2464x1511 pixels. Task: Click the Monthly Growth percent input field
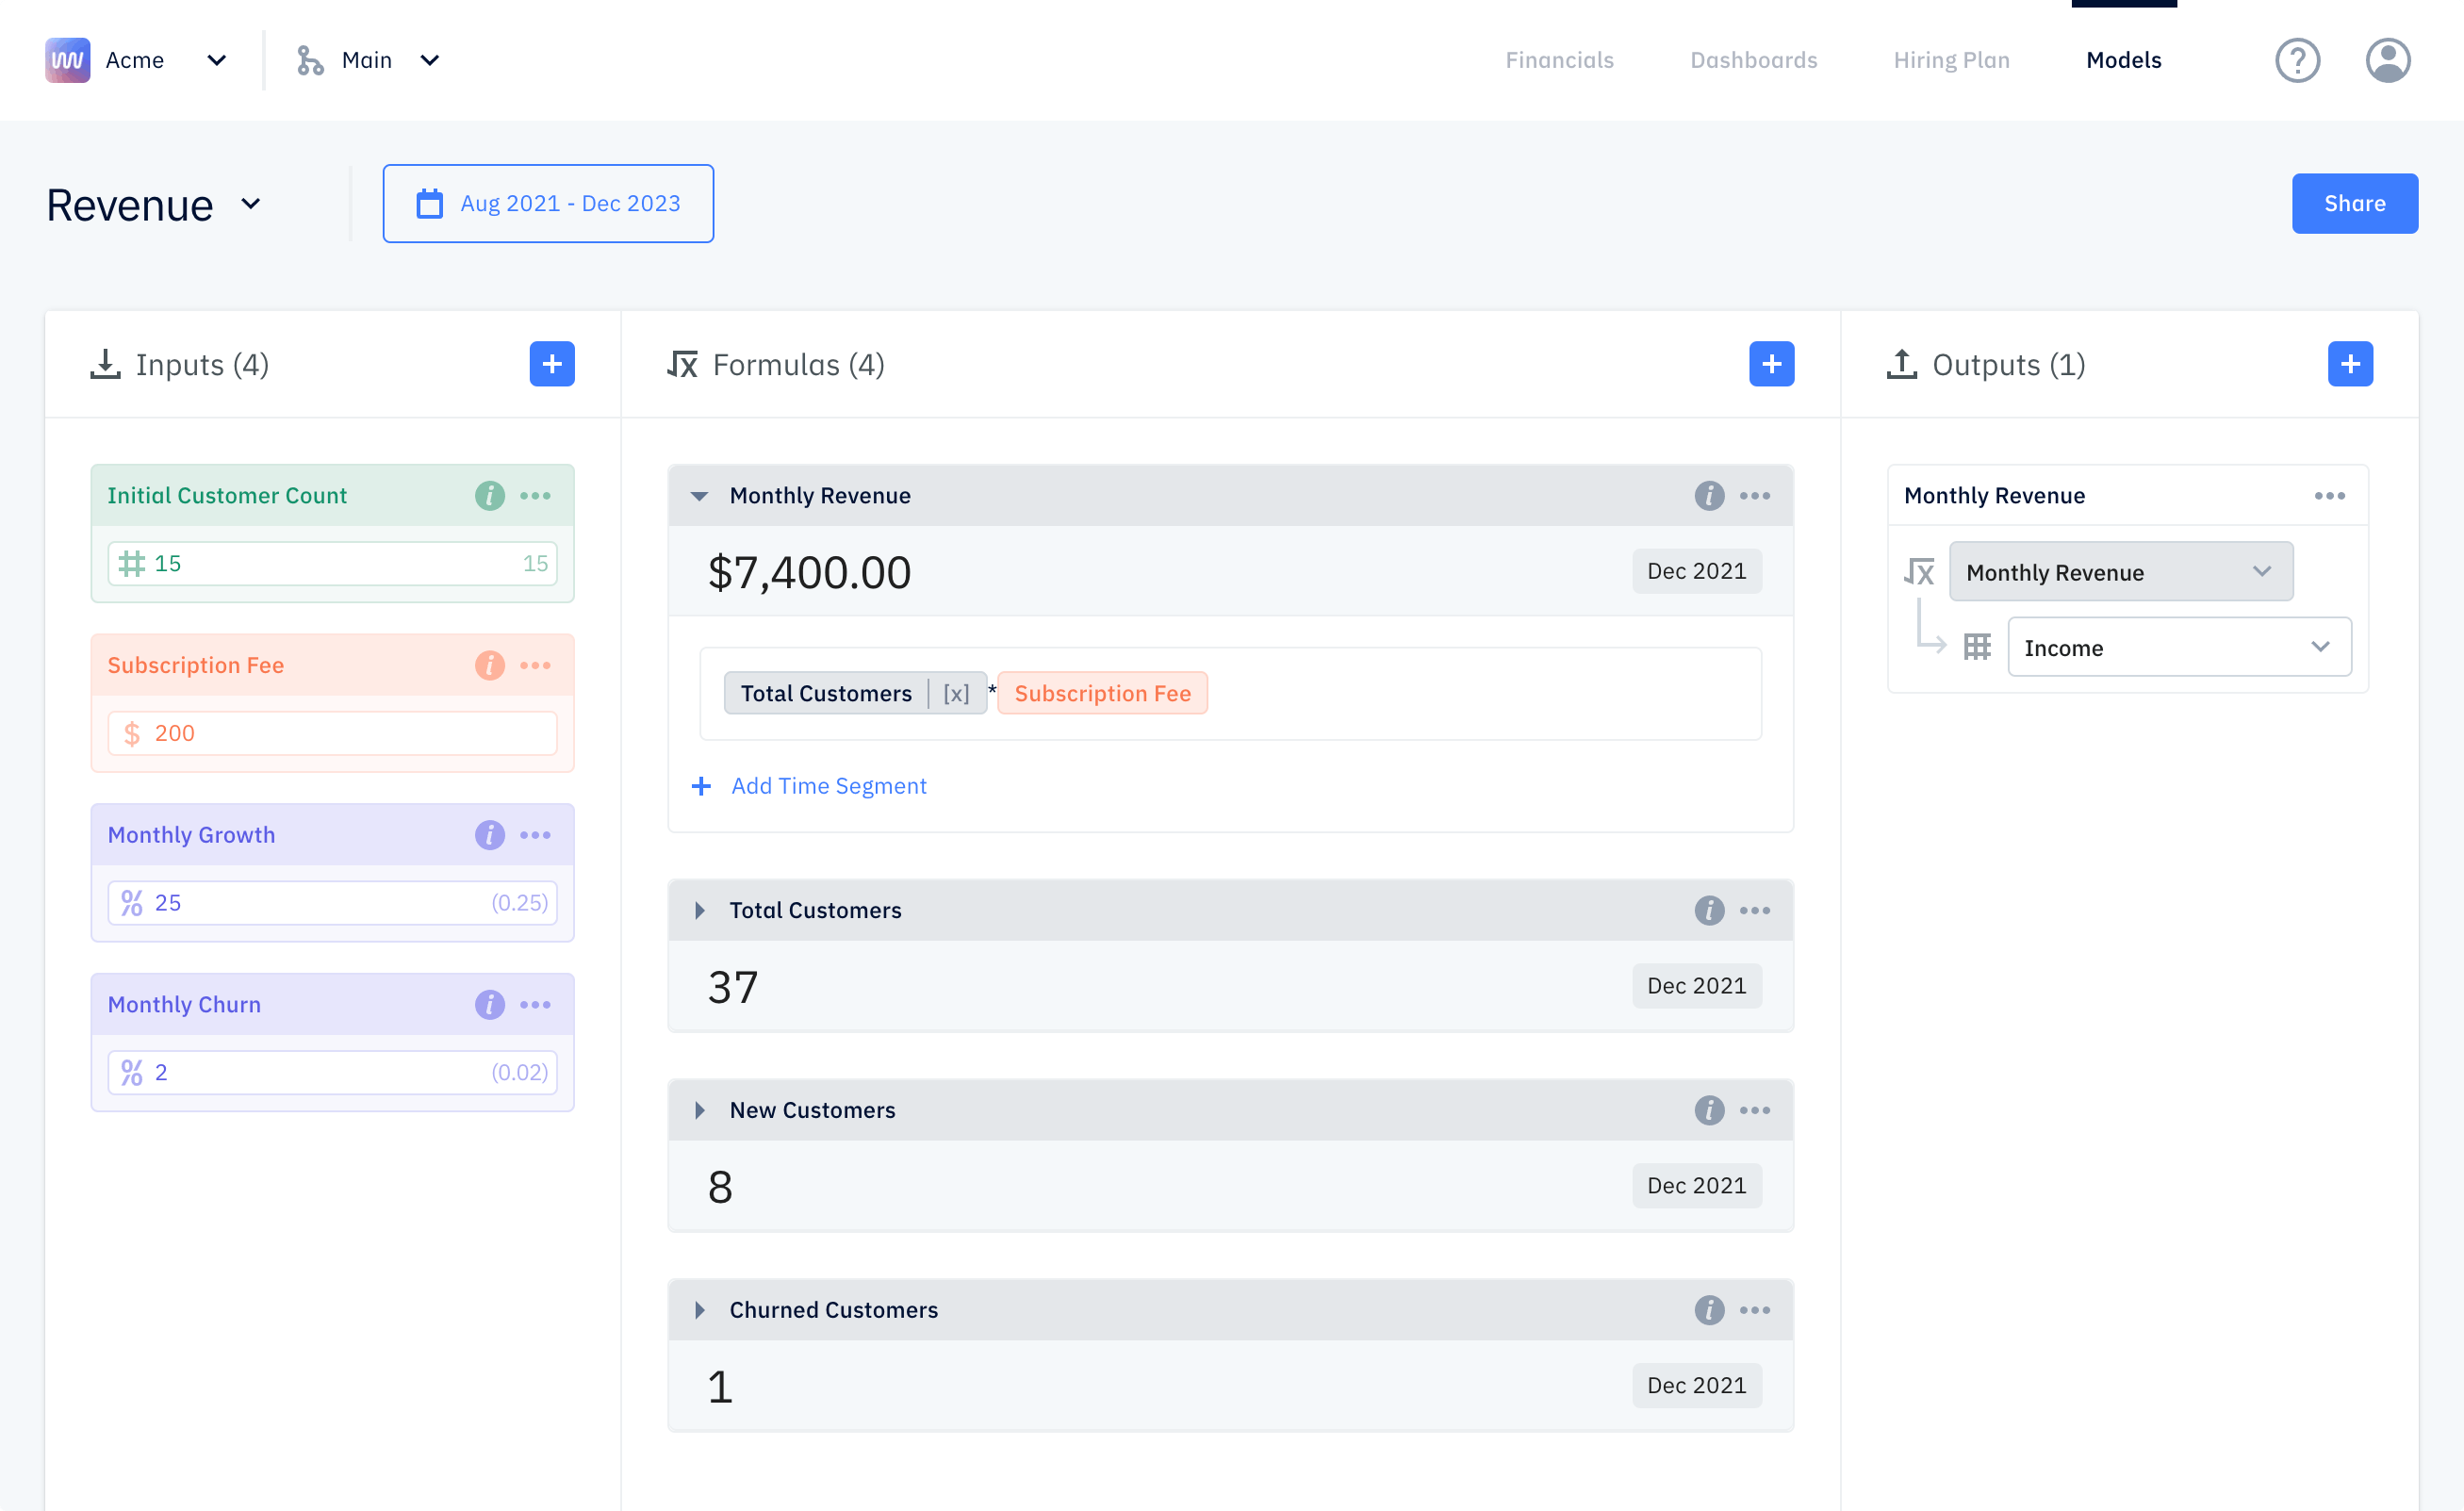click(x=332, y=903)
